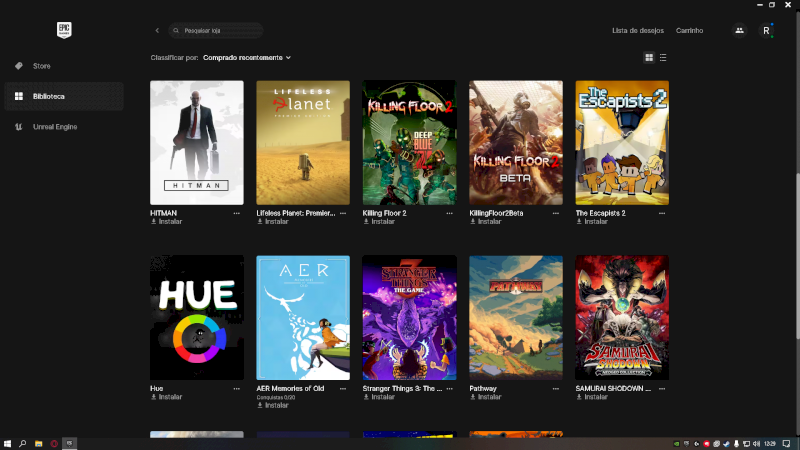Click The Escapists 2 title text
Viewport: 800px width, 450px height.
tap(601, 213)
